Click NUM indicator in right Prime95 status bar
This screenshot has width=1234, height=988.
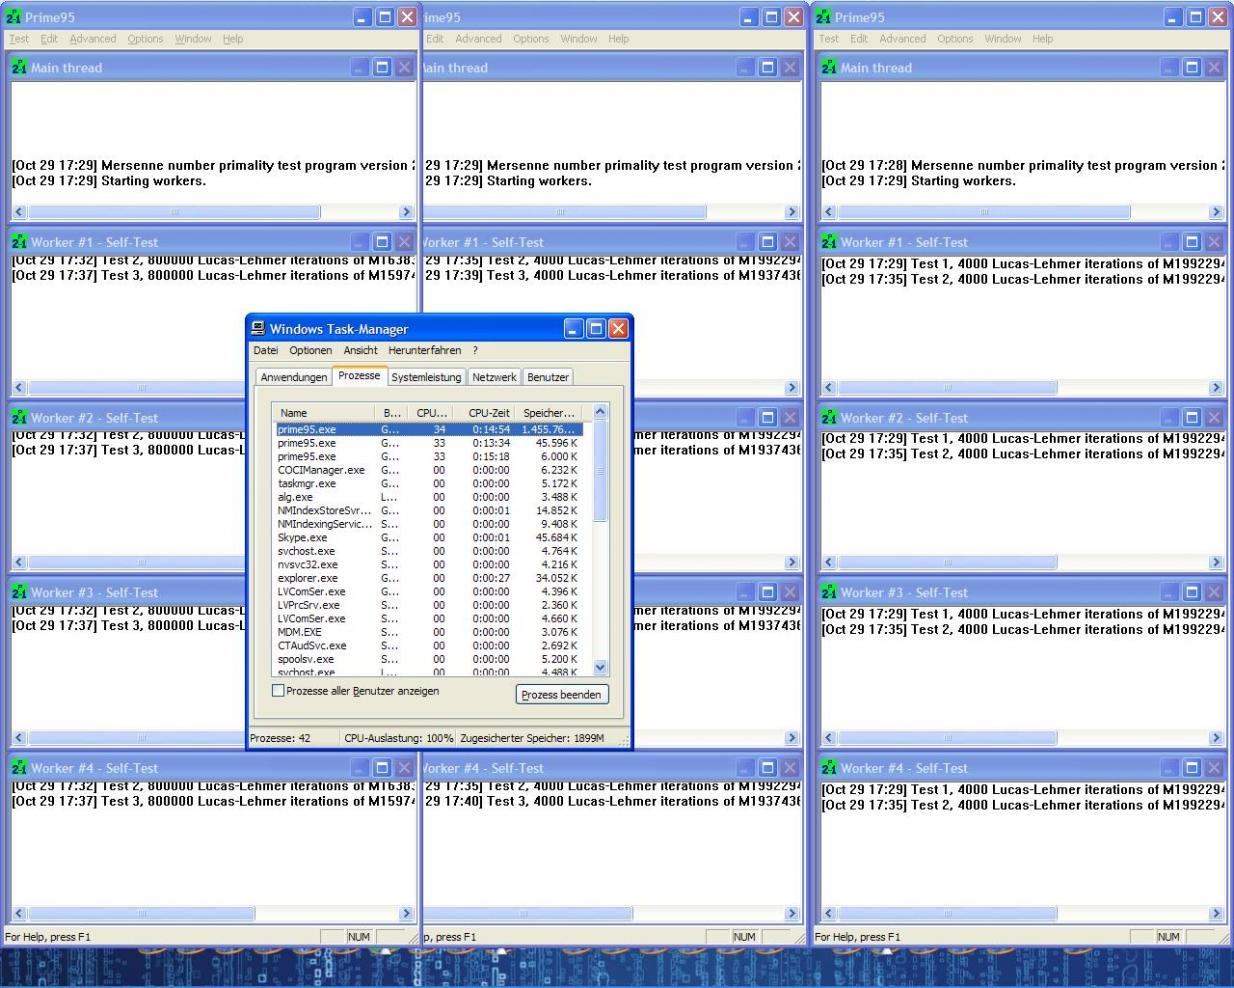1168,937
